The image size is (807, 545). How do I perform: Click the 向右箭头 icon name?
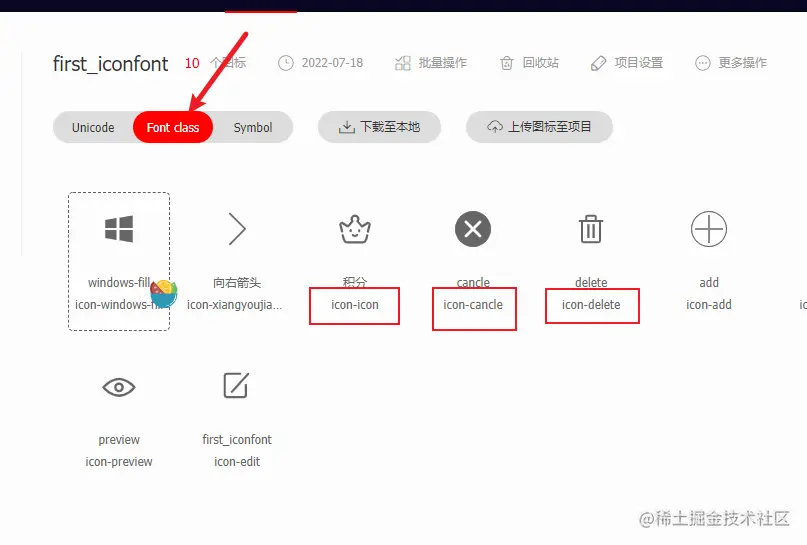pos(237,283)
